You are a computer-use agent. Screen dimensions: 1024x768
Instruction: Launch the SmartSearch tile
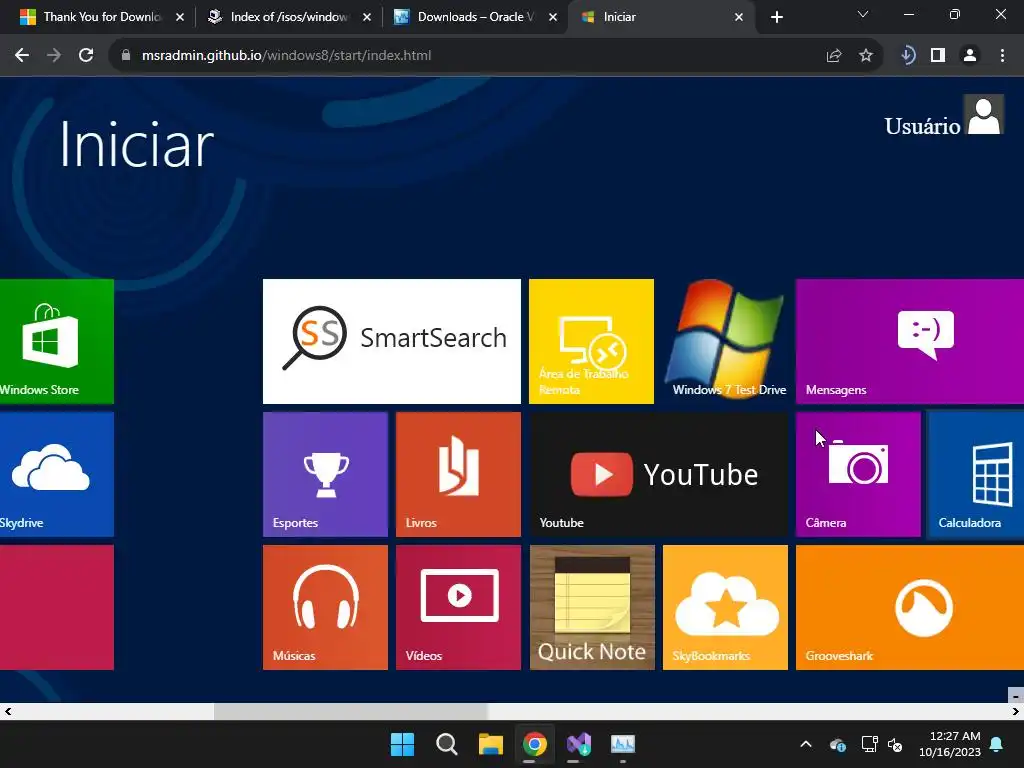[392, 342]
